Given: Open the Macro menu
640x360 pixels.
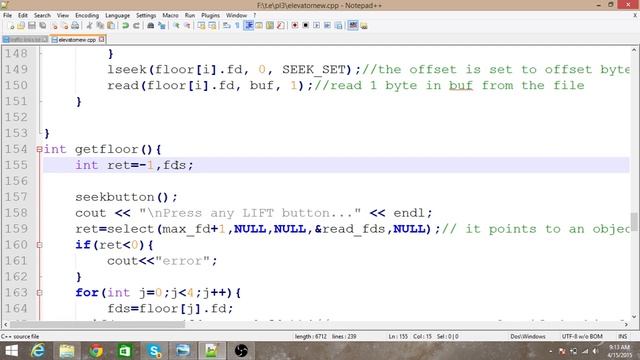Looking at the screenshot, I should [x=170, y=16].
